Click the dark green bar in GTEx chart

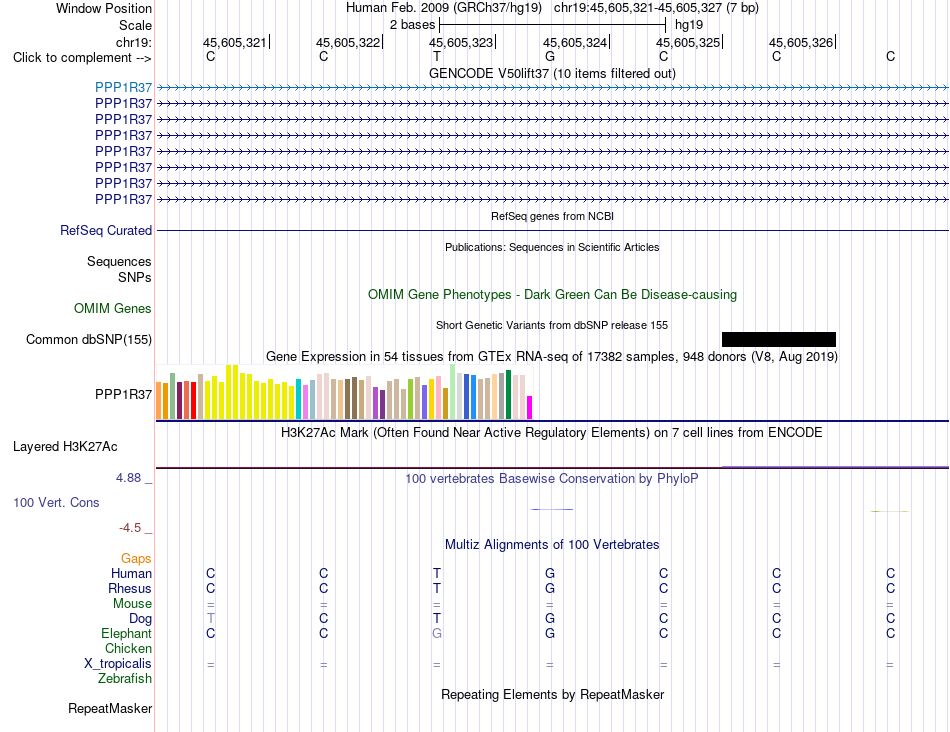(509, 394)
